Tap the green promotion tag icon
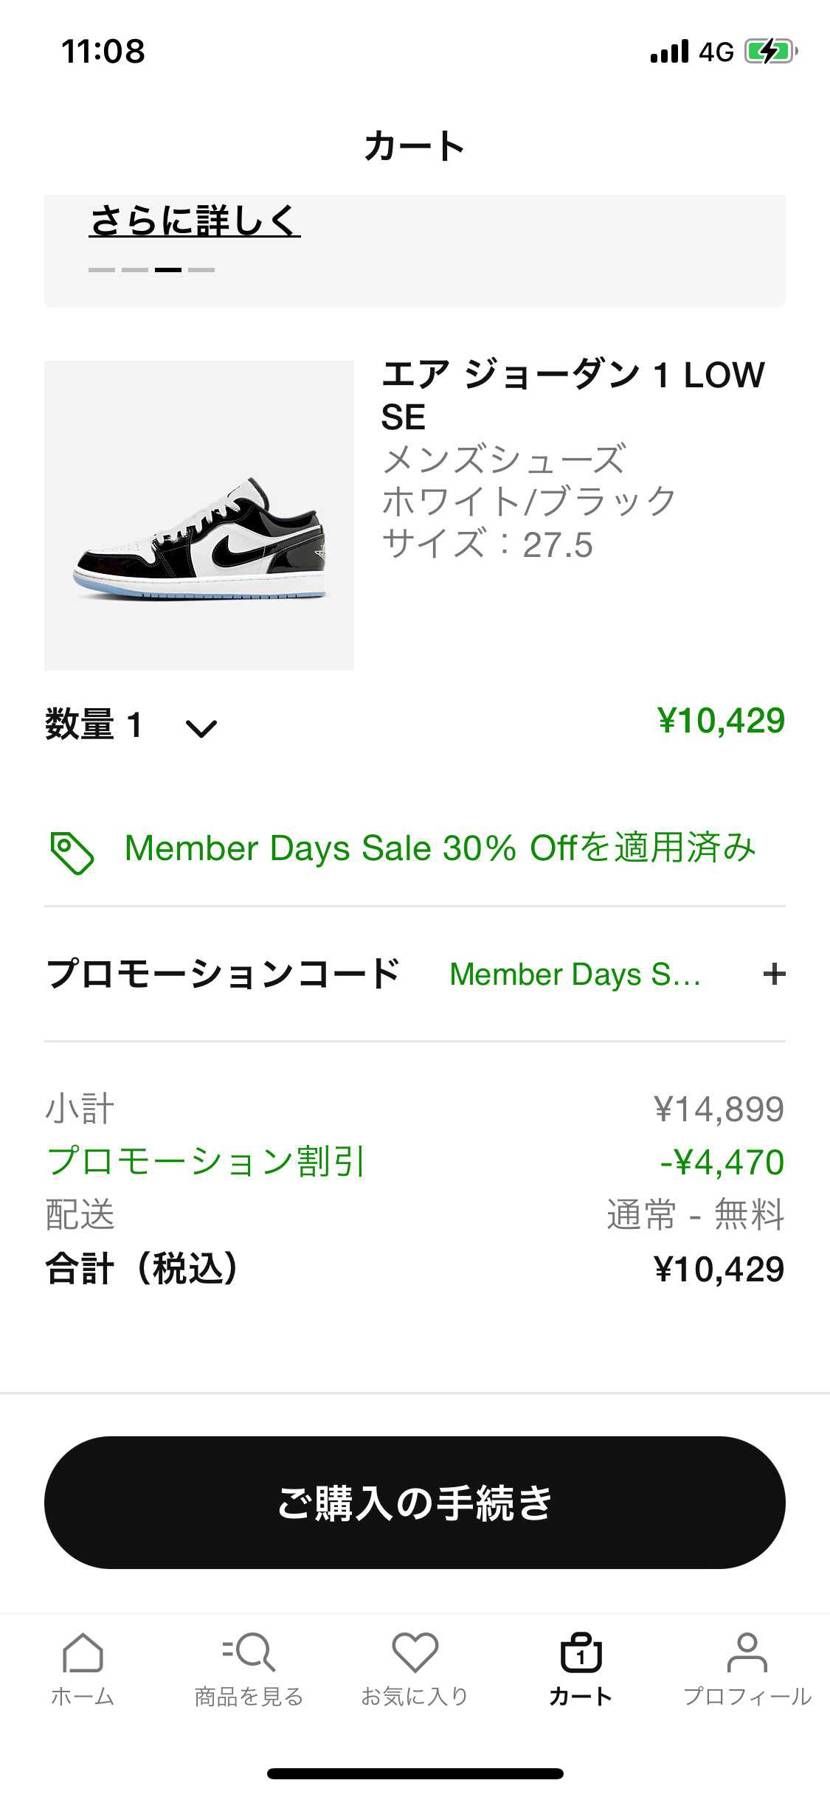Image resolution: width=830 pixels, height=1797 pixels. pos(72,853)
